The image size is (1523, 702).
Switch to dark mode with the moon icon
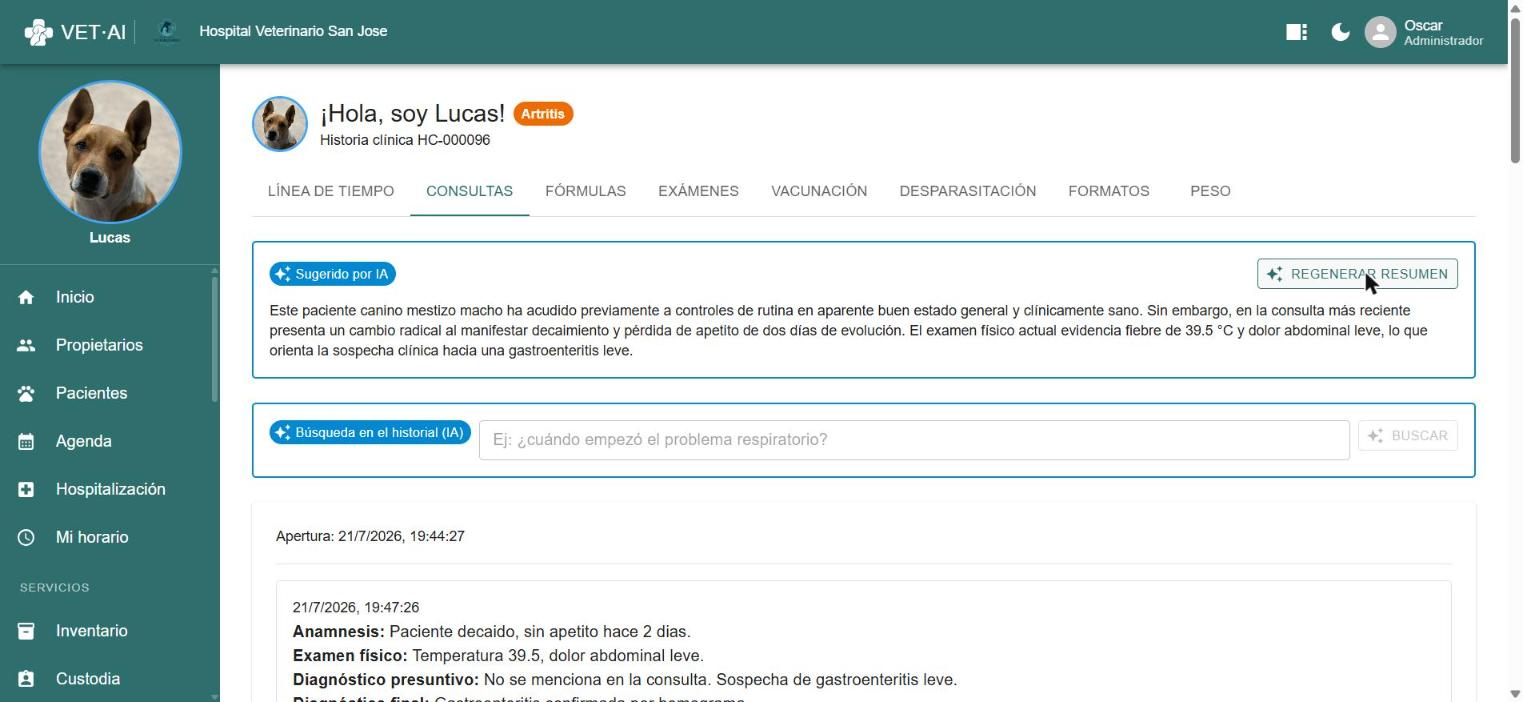[x=1341, y=32]
